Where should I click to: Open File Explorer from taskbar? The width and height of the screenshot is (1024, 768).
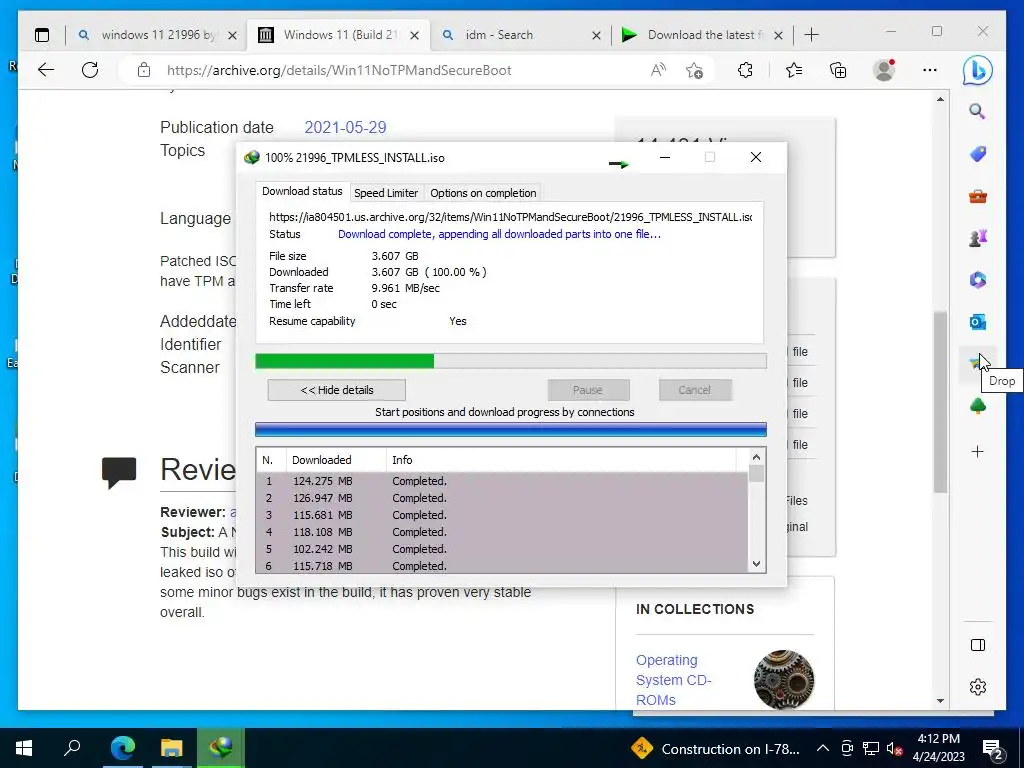[x=172, y=748]
